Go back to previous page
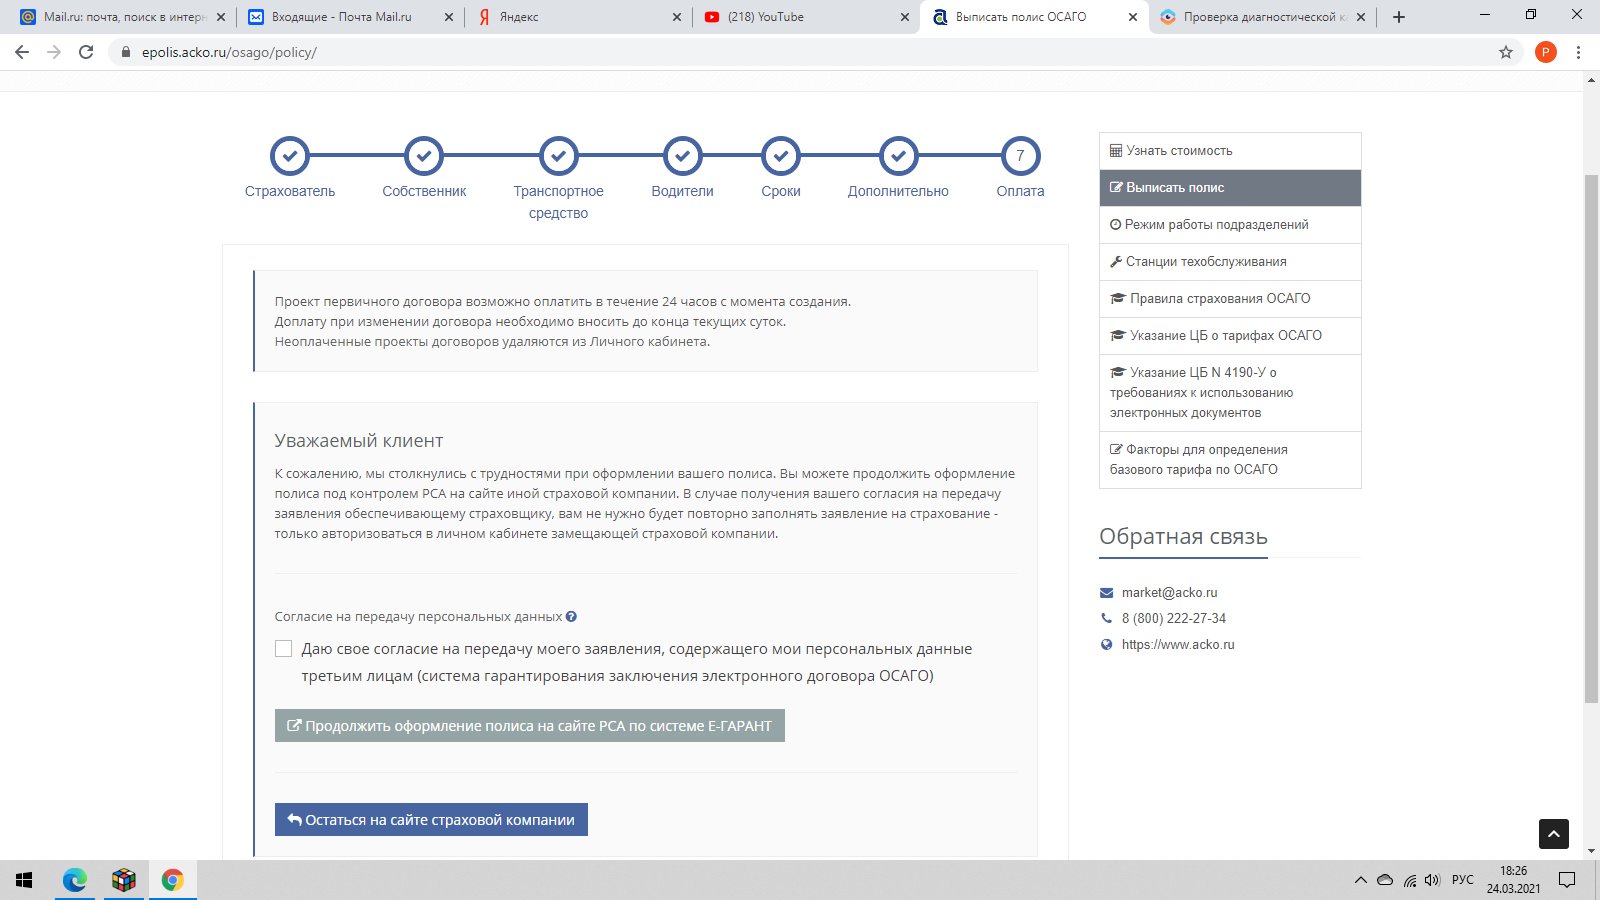The image size is (1600, 900). click(x=22, y=52)
